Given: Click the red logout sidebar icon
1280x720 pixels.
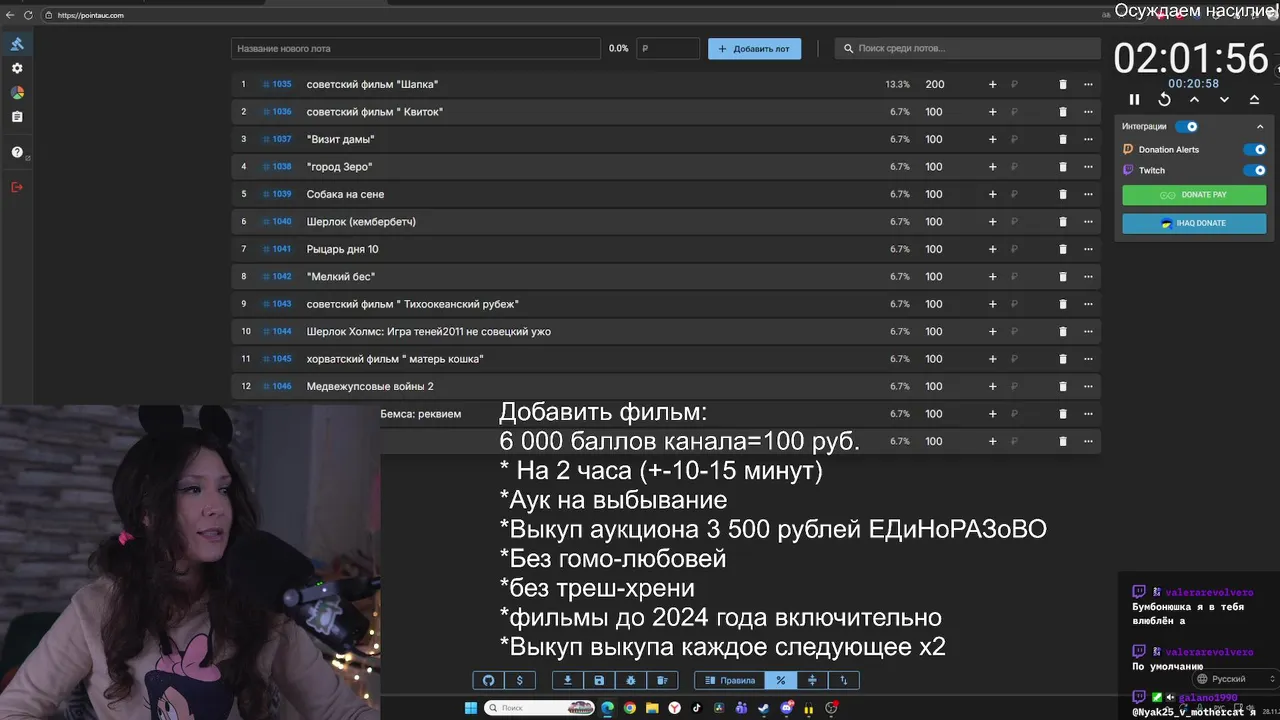Looking at the screenshot, I should pyautogui.click(x=16, y=187).
